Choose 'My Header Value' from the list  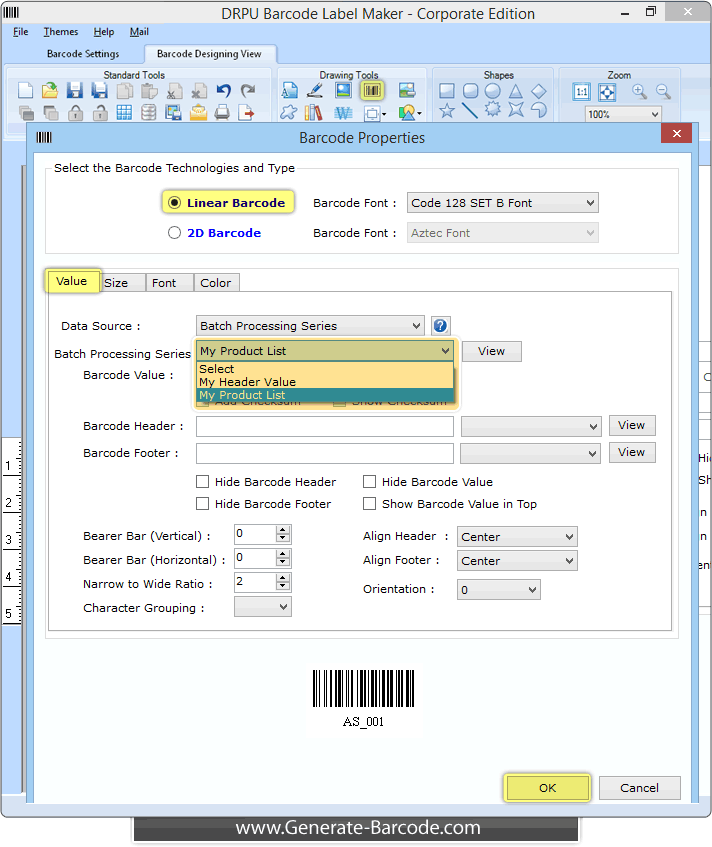325,382
